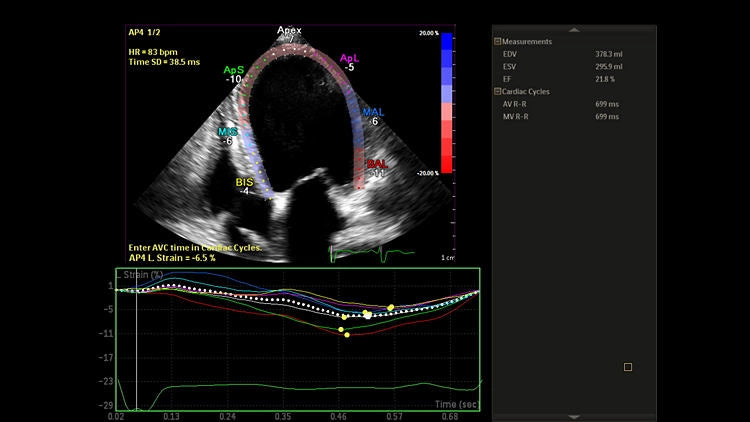Click the MV R-R value field

607,116
